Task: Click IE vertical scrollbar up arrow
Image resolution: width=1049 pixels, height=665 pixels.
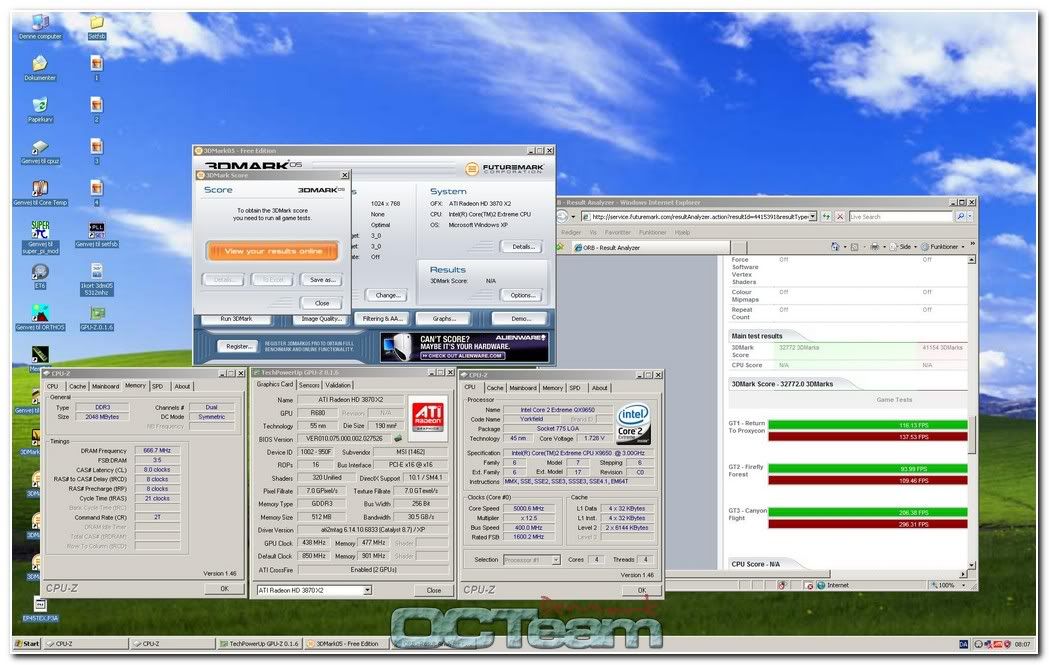Action: click(x=971, y=259)
